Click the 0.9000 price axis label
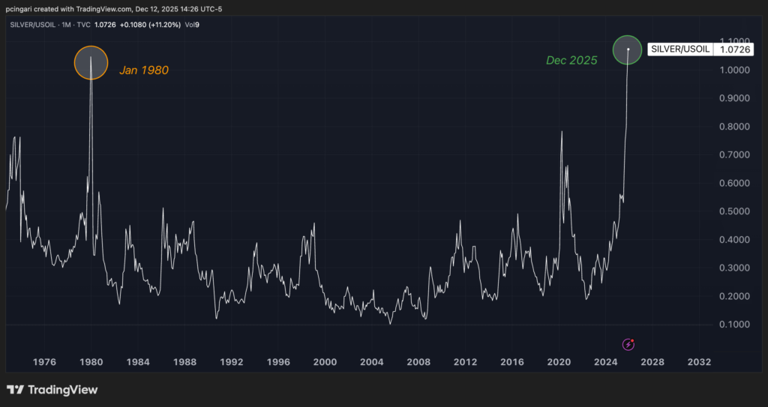 point(736,98)
